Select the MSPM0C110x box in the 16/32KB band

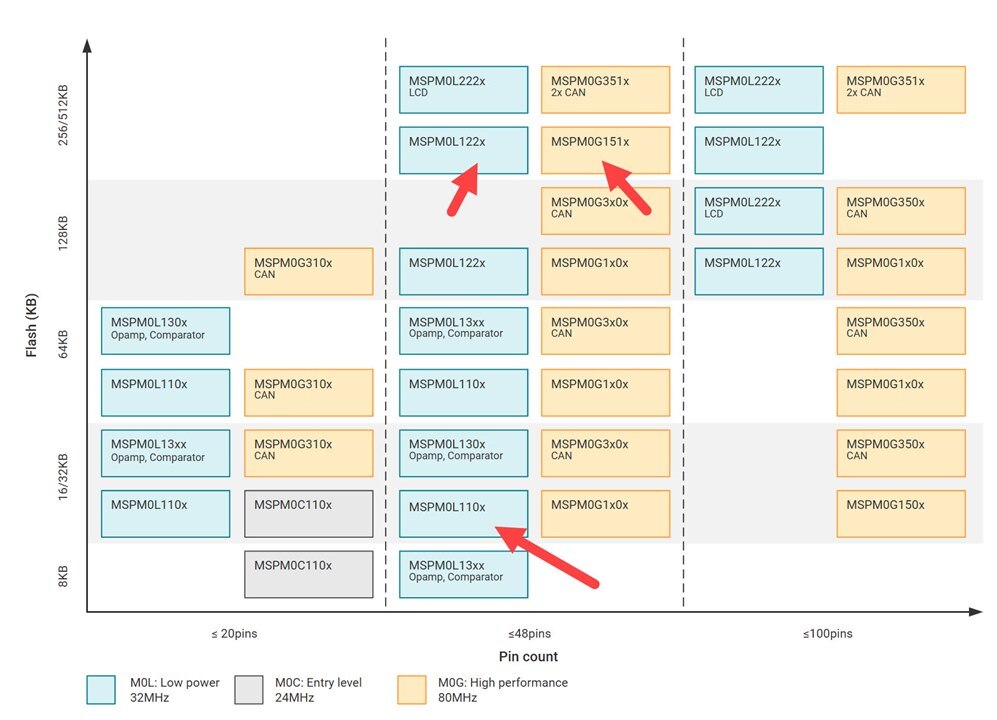pos(308,513)
